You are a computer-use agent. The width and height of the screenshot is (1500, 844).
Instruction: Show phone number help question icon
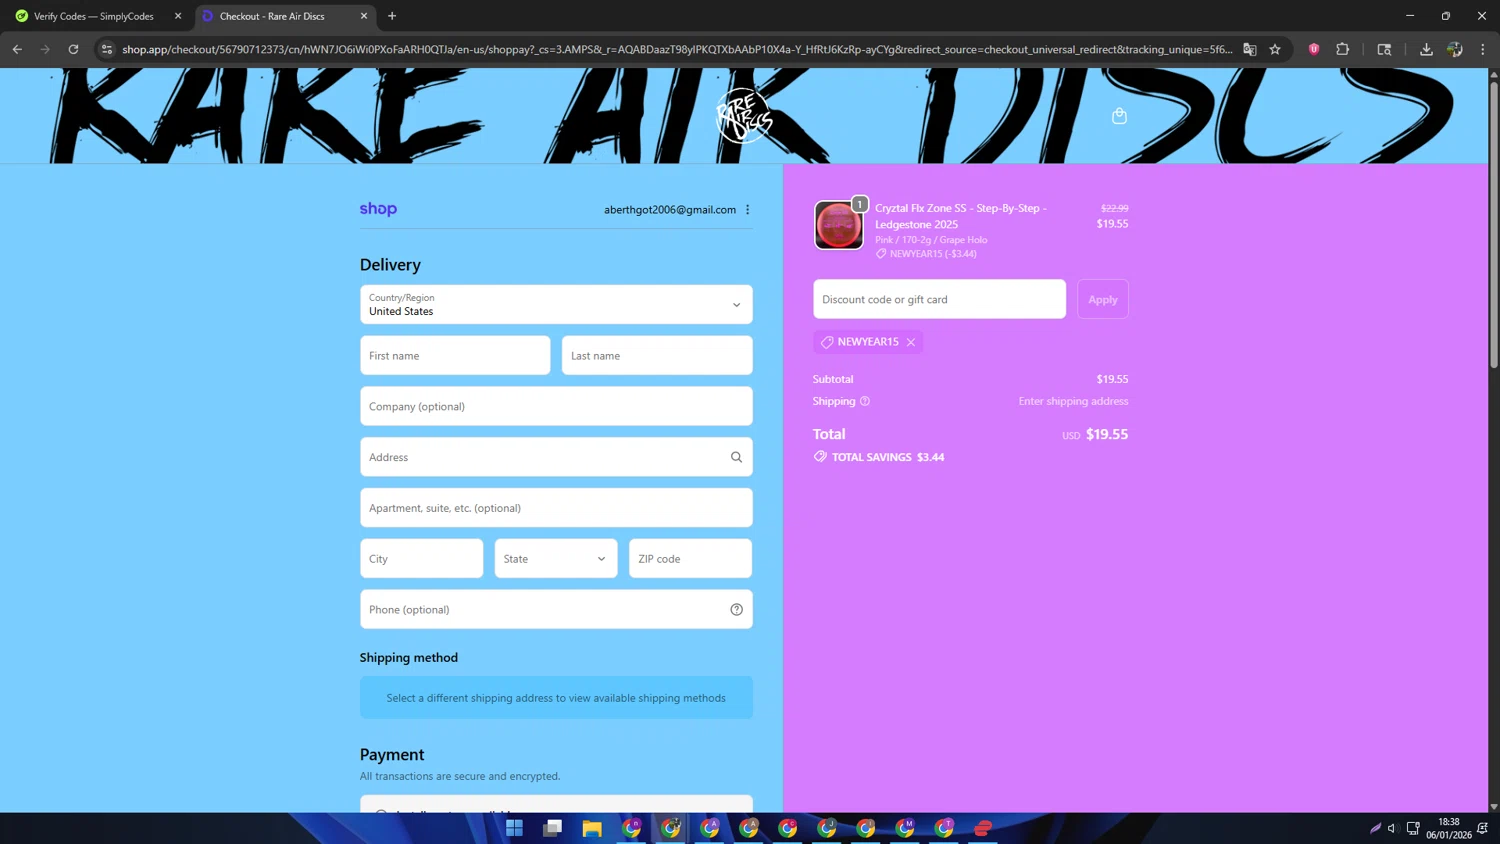[736, 609]
